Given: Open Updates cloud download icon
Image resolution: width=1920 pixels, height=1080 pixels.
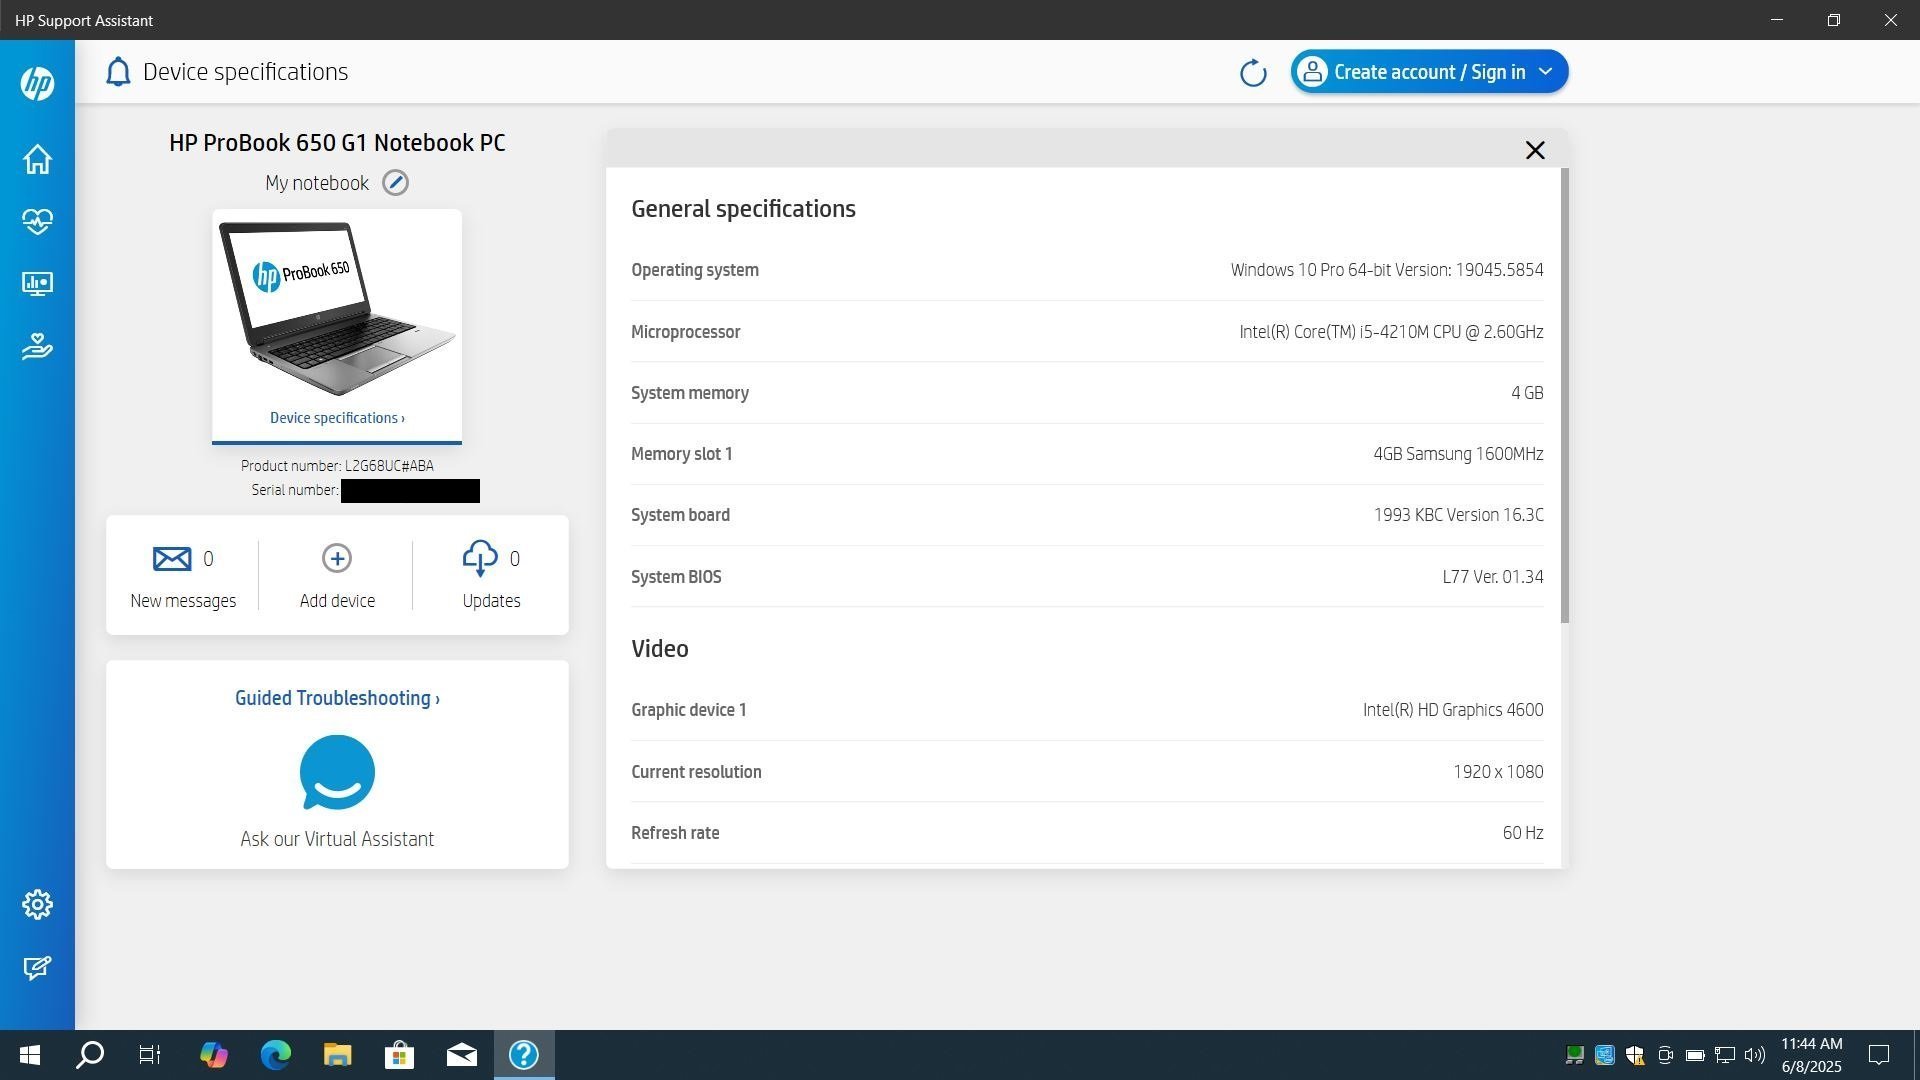Looking at the screenshot, I should 480,558.
